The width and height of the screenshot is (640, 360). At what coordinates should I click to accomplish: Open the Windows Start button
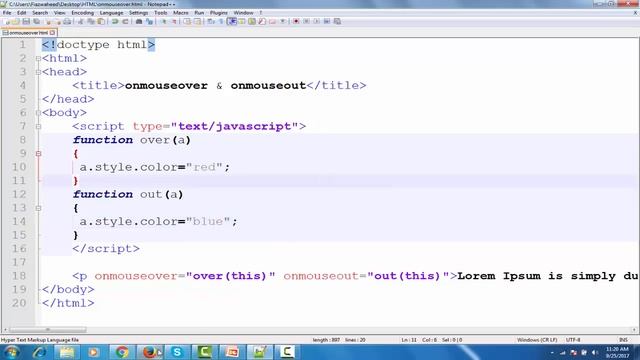pyautogui.click(x=11, y=352)
